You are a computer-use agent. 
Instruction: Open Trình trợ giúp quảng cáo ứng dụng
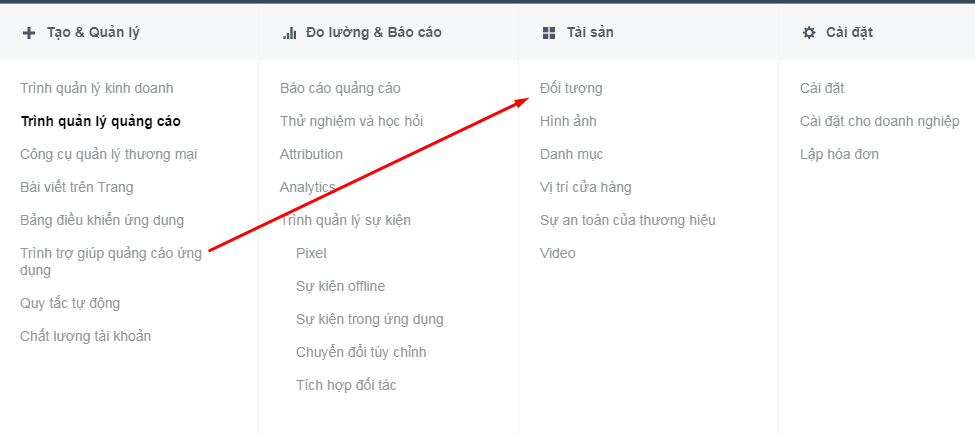click(x=111, y=261)
